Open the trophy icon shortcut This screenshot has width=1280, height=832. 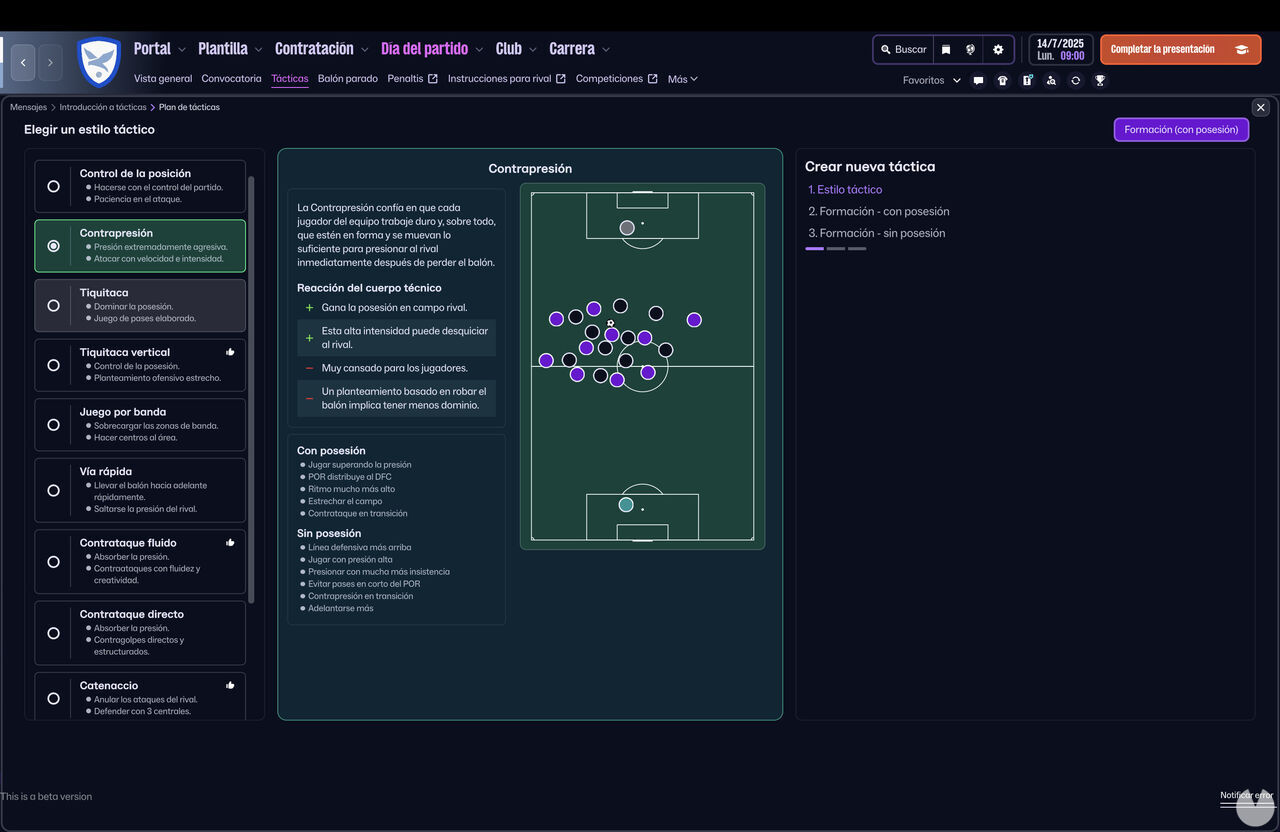(x=1099, y=81)
